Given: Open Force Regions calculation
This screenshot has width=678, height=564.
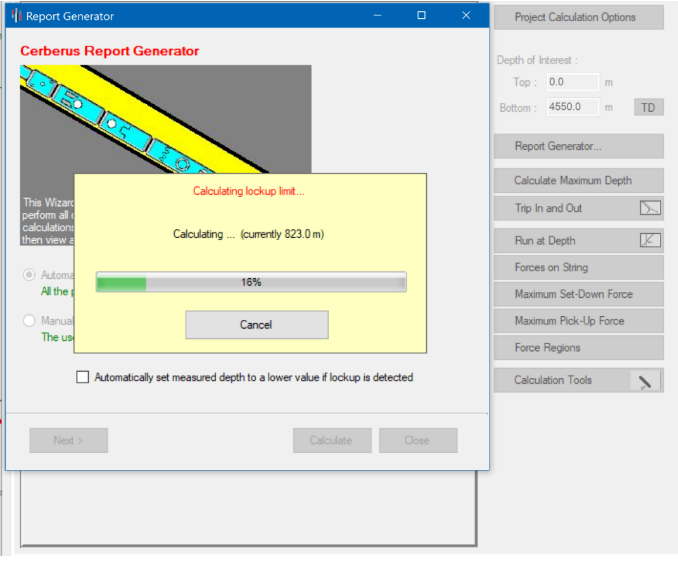Looking at the screenshot, I should point(579,348).
